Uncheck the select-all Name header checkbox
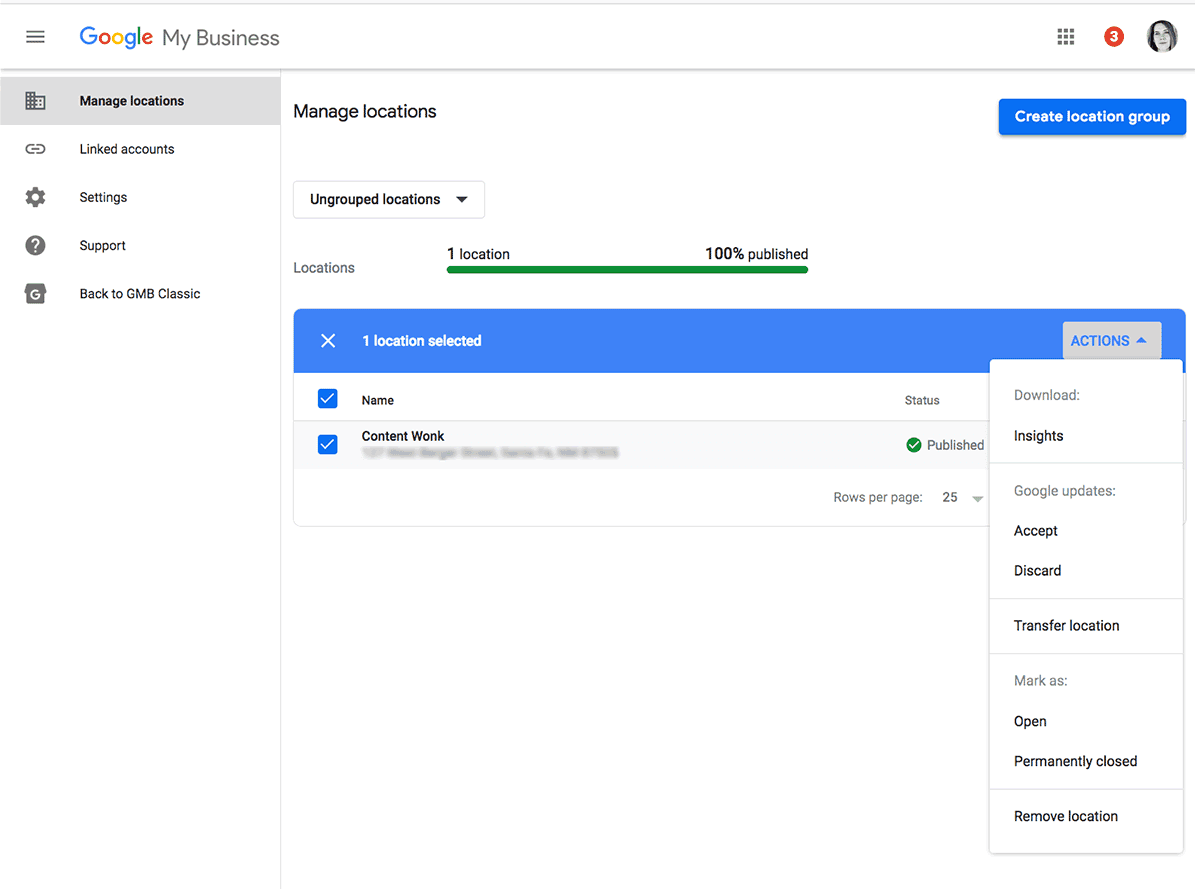Screen dimensions: 1195x889 coord(328,399)
